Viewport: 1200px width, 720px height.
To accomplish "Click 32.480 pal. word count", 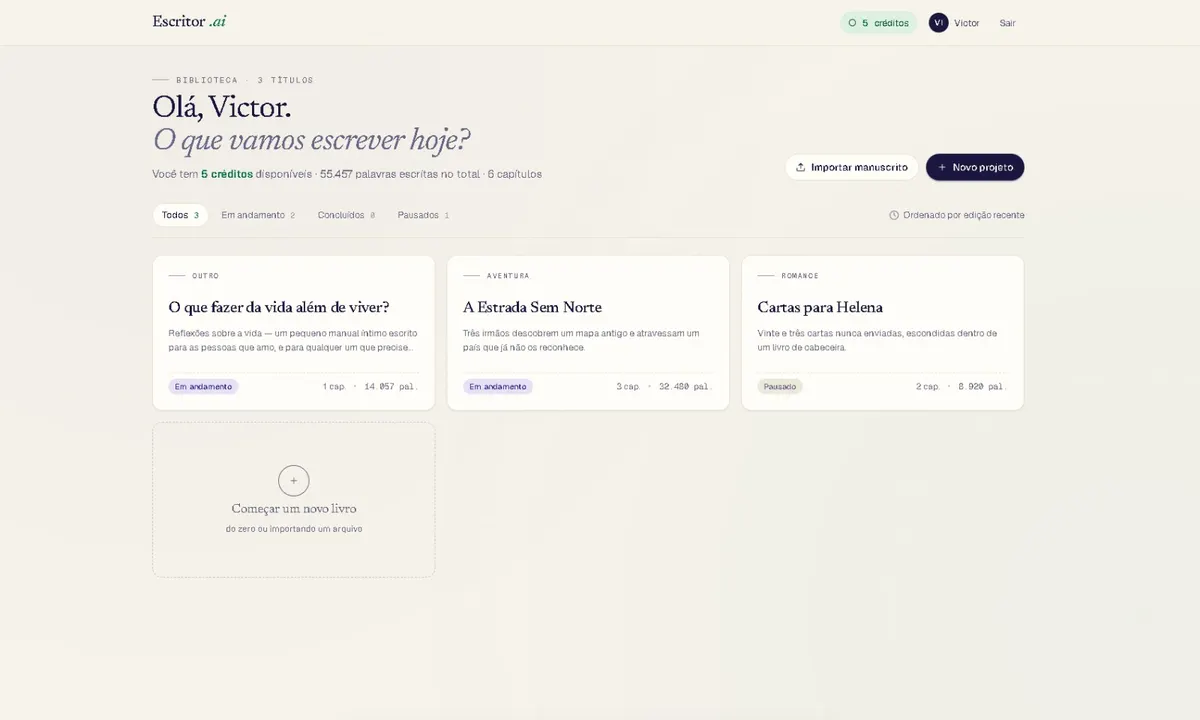I will point(685,386).
